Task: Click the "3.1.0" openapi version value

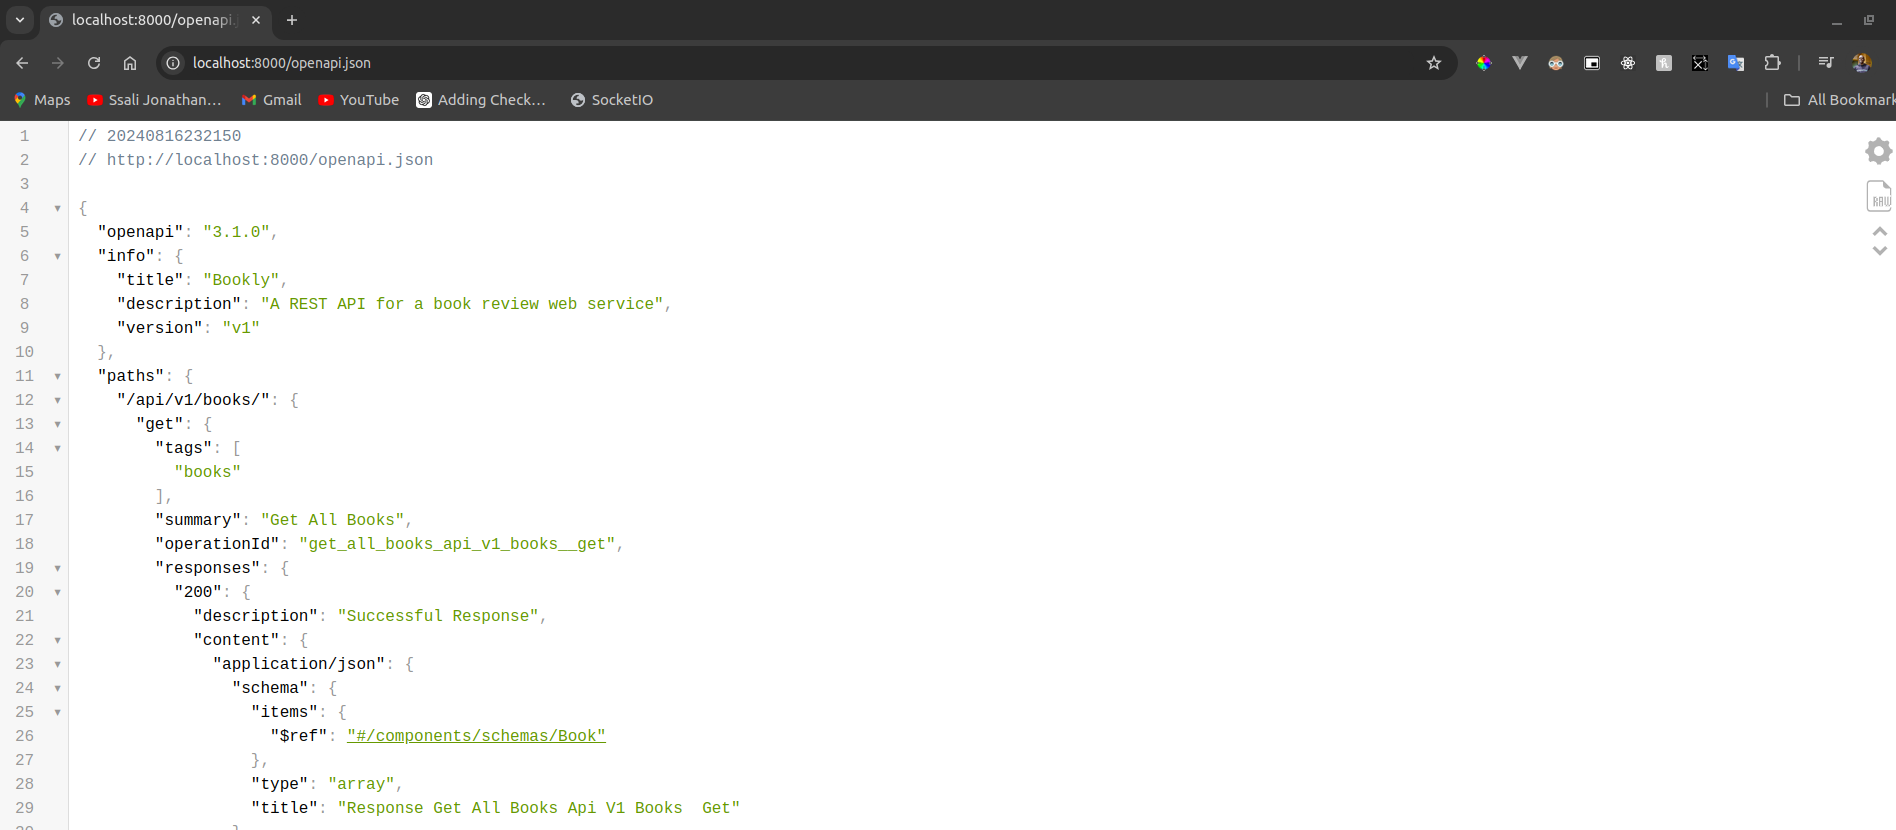Action: (x=236, y=232)
